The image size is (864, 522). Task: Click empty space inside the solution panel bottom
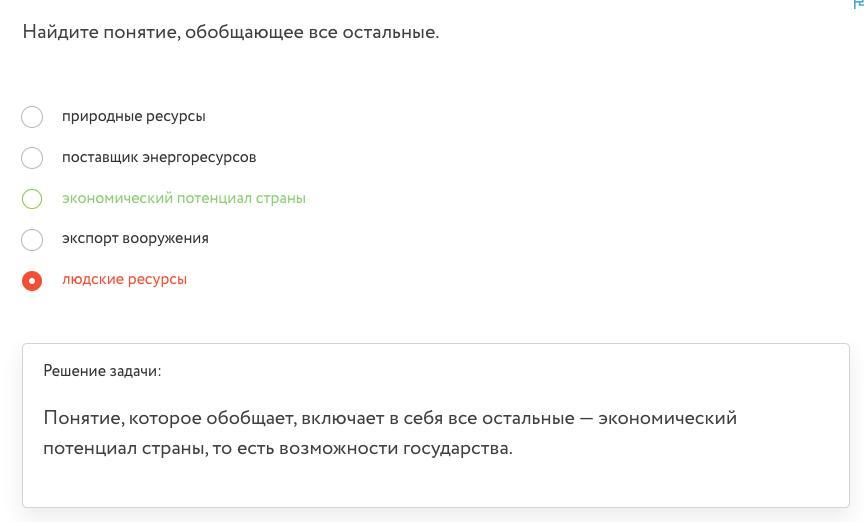[x=435, y=486]
